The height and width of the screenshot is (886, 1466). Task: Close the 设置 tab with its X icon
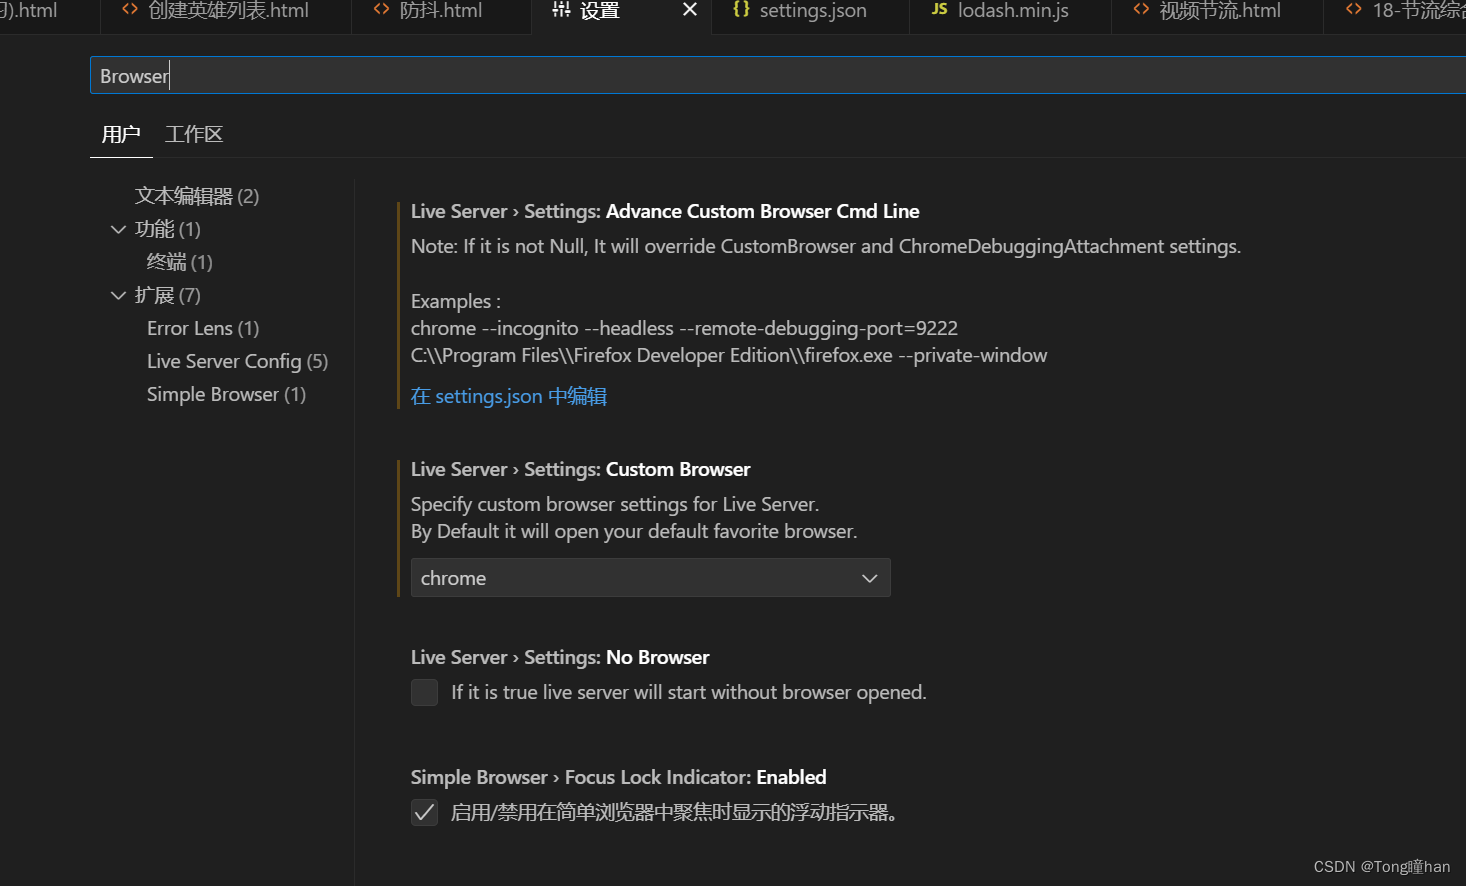[x=689, y=10]
